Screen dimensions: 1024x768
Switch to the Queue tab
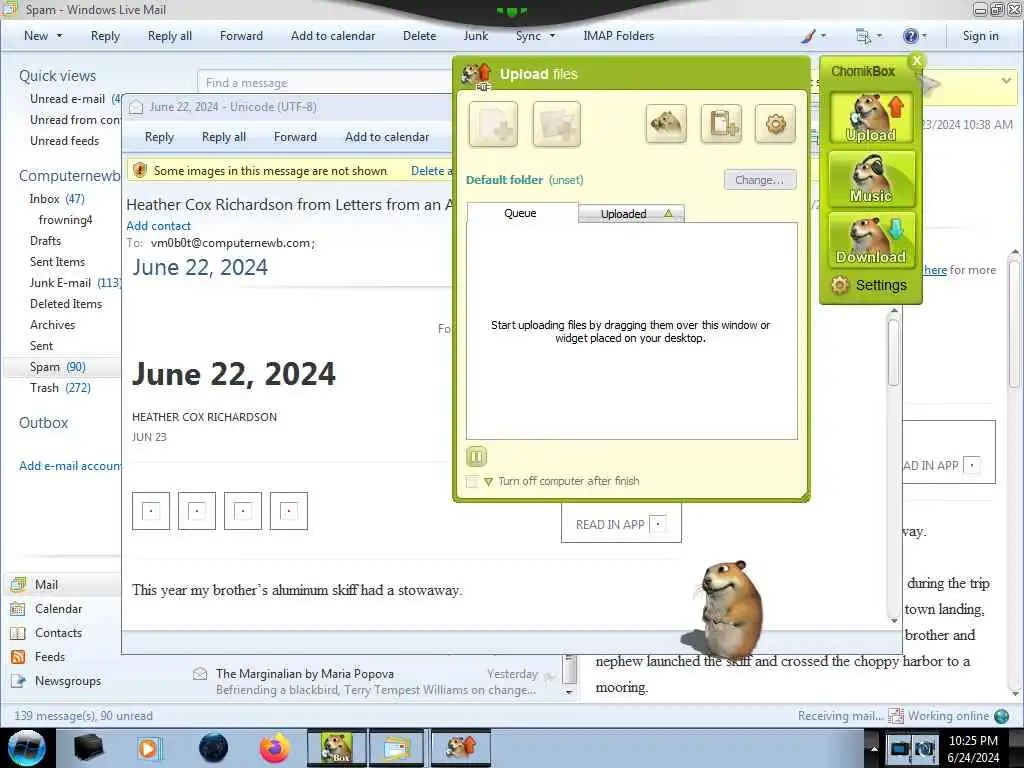[520, 213]
